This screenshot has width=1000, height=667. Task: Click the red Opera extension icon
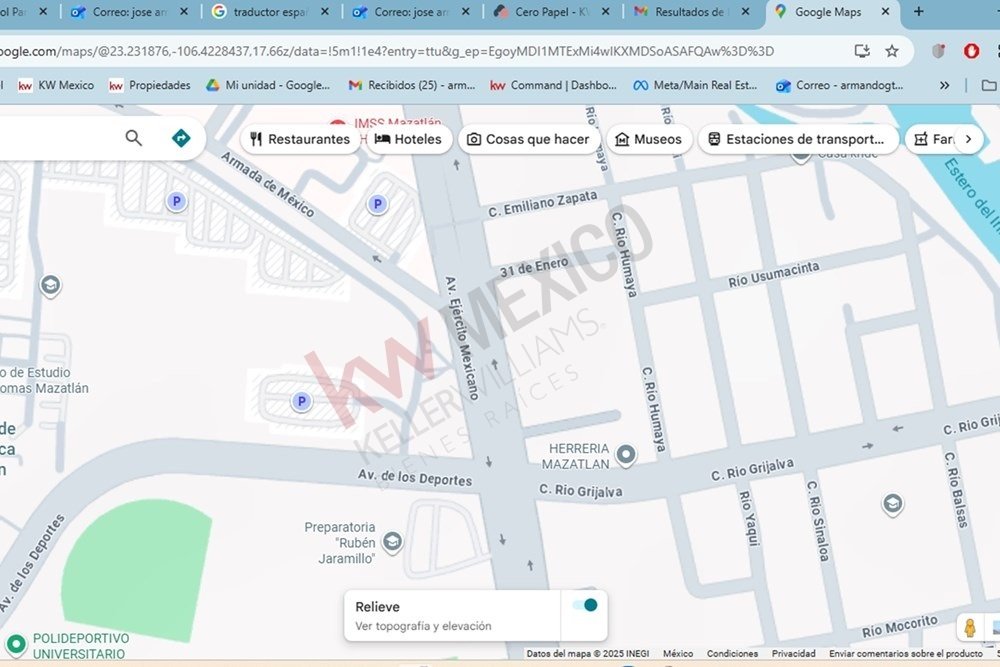point(971,51)
